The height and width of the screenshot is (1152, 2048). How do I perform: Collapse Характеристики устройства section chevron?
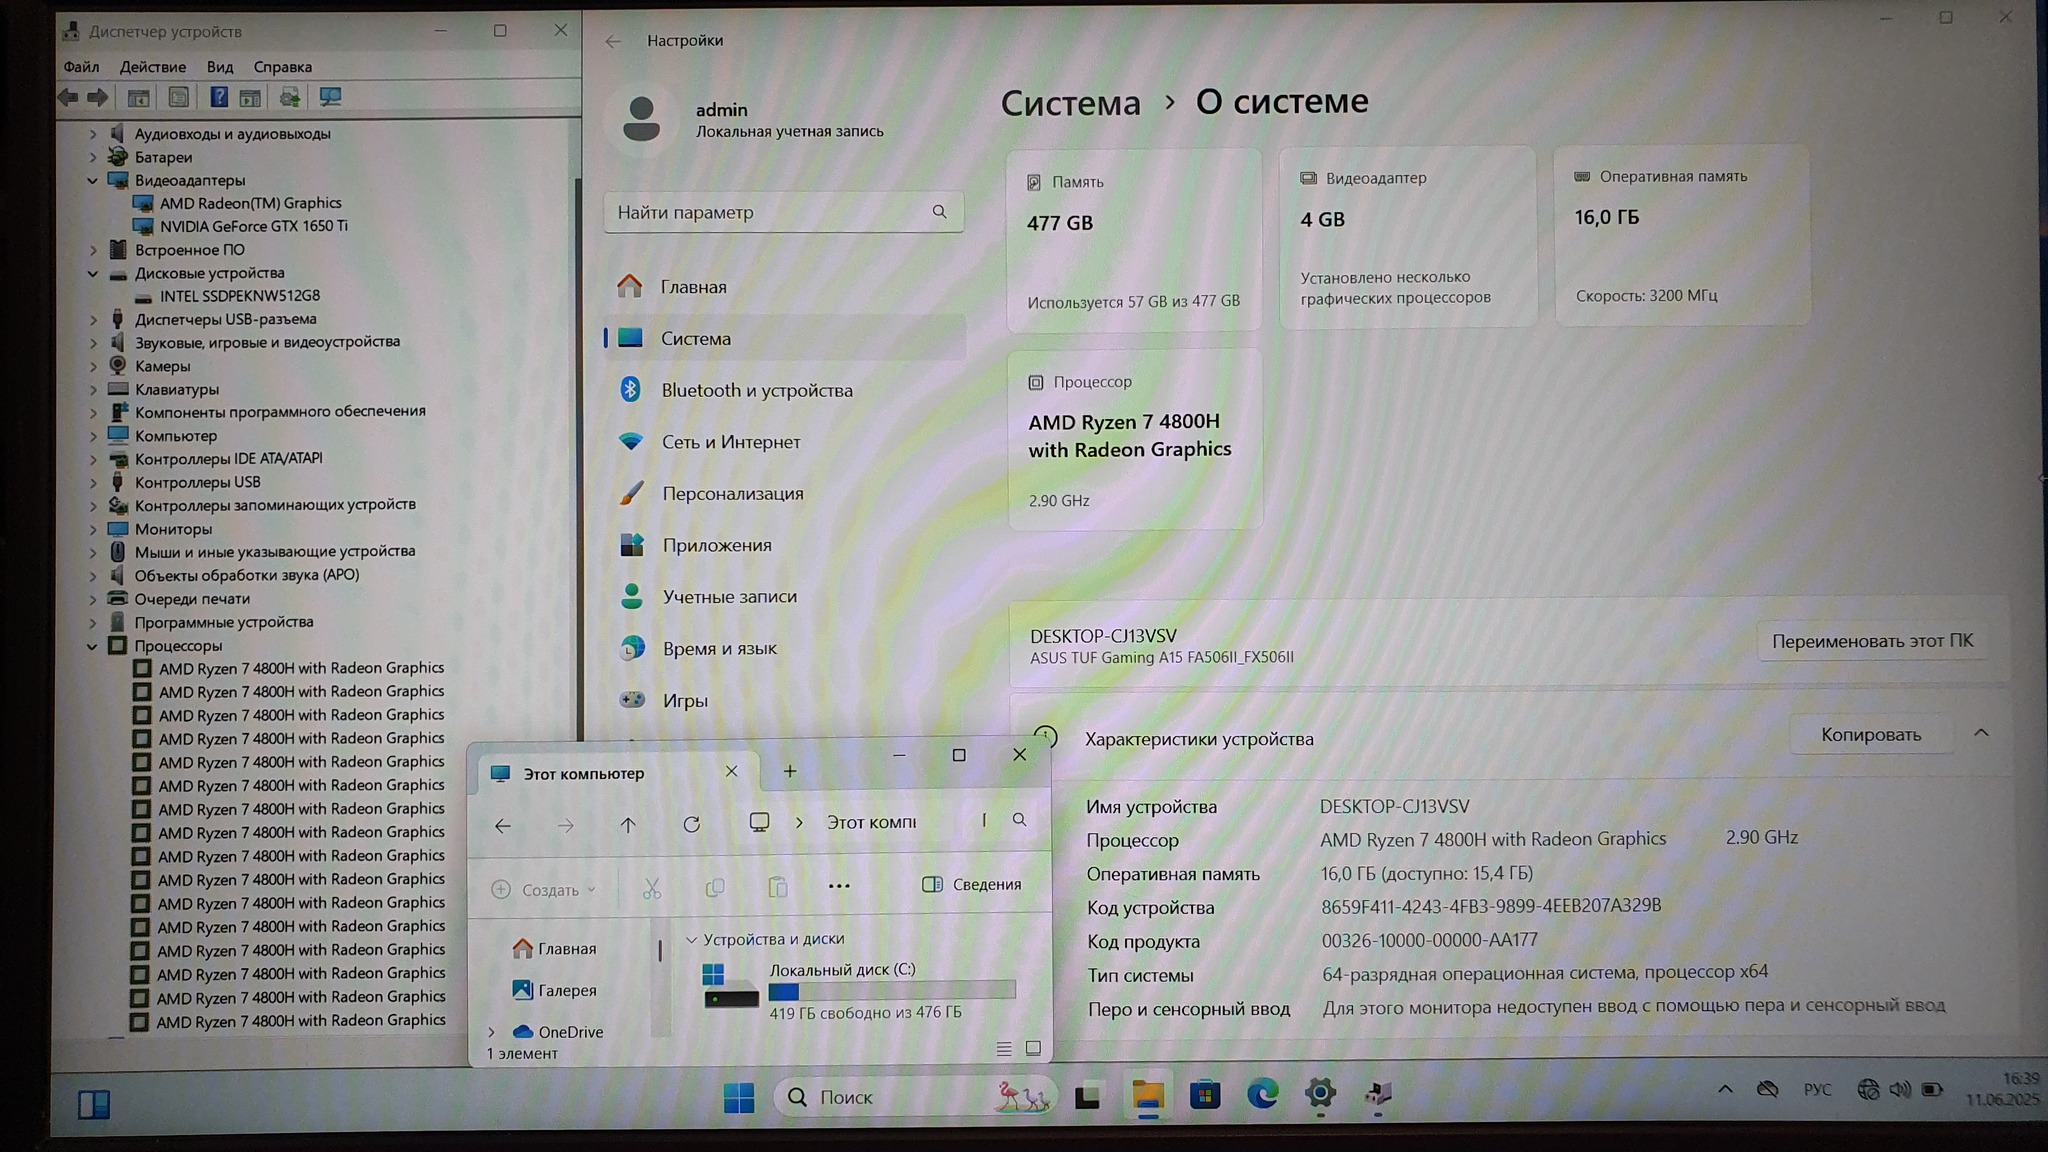(x=1981, y=733)
